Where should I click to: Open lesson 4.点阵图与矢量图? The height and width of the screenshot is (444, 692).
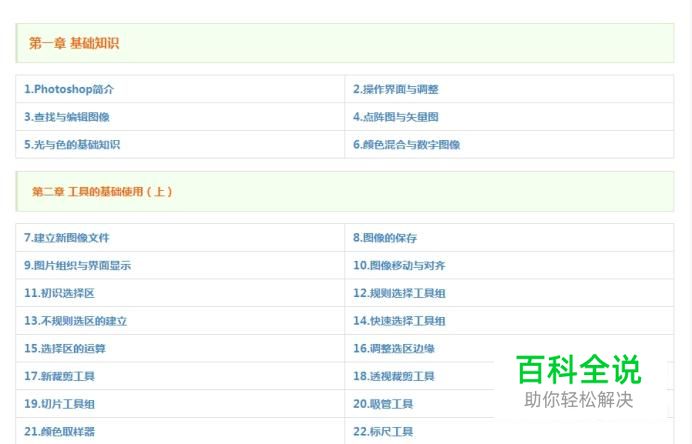tap(395, 117)
